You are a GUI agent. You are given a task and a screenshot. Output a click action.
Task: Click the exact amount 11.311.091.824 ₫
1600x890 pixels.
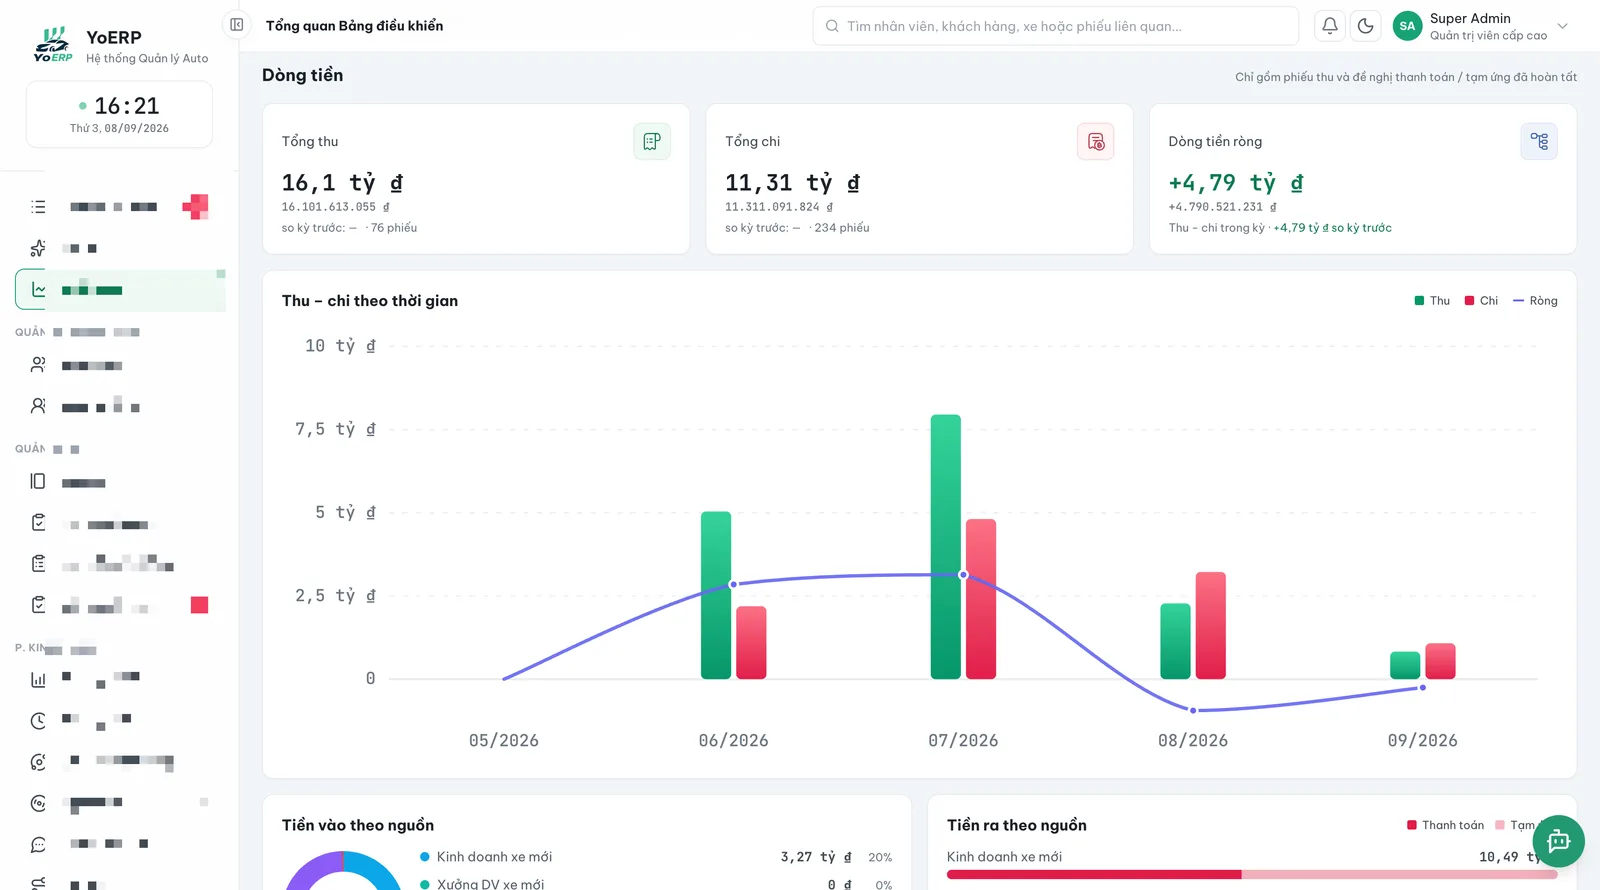coord(779,207)
